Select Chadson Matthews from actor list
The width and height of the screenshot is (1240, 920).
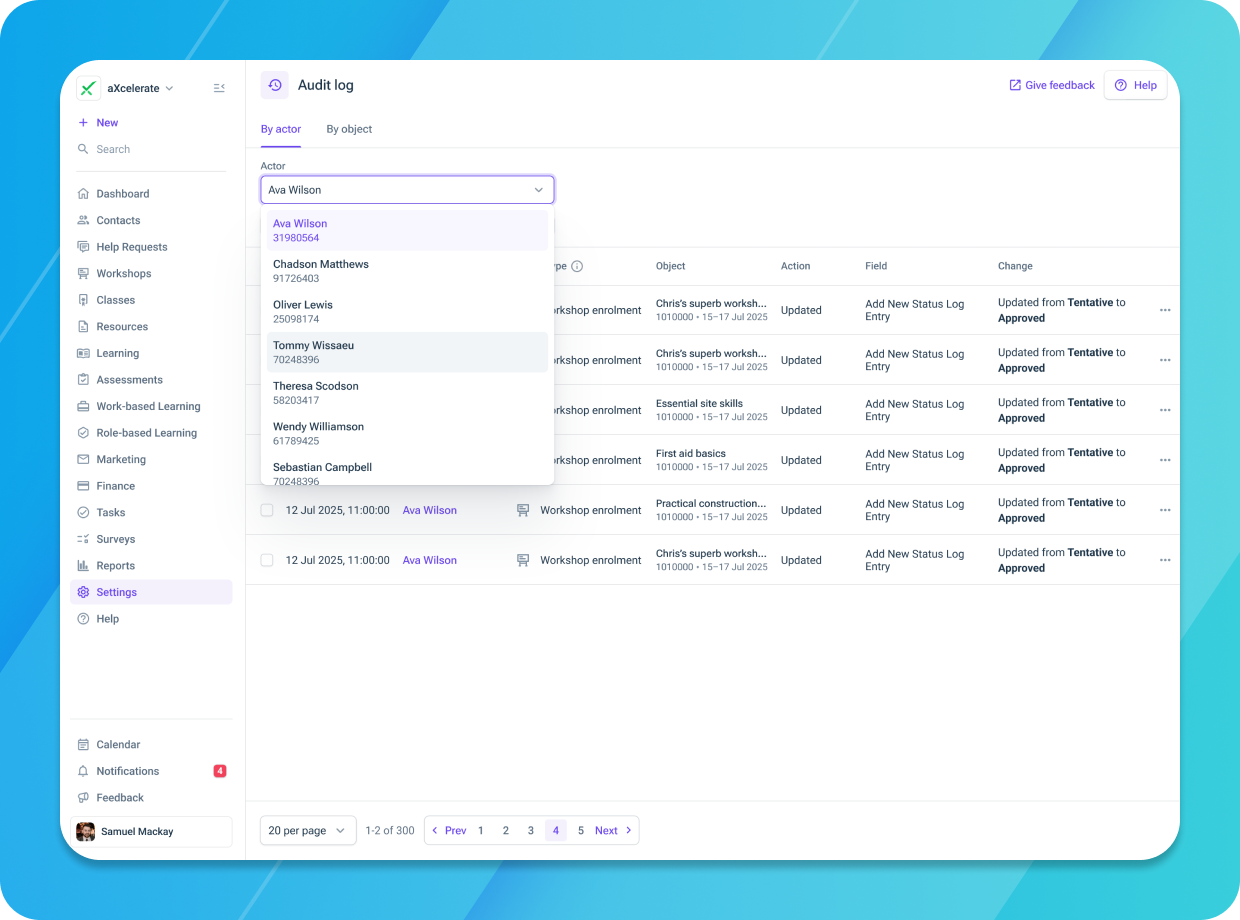[x=407, y=271]
